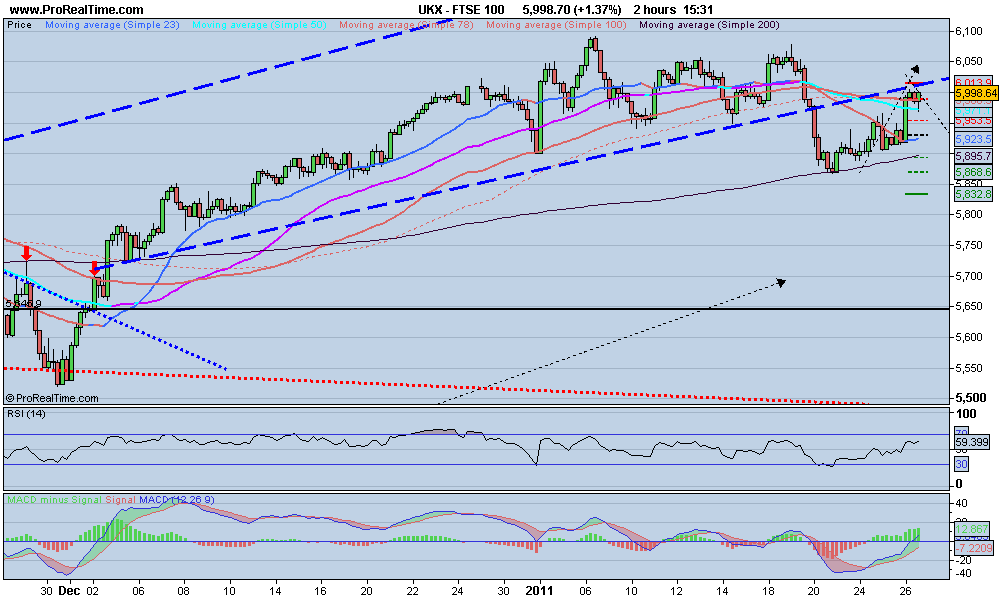Select Moving average (Simple 78) legend
Viewport: 1000px width, 600px height.
click(x=406, y=25)
